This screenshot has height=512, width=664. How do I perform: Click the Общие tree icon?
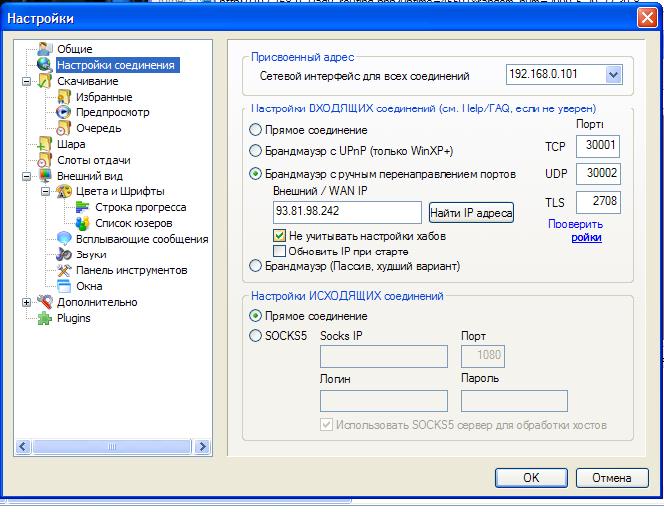pyautogui.click(x=45, y=49)
